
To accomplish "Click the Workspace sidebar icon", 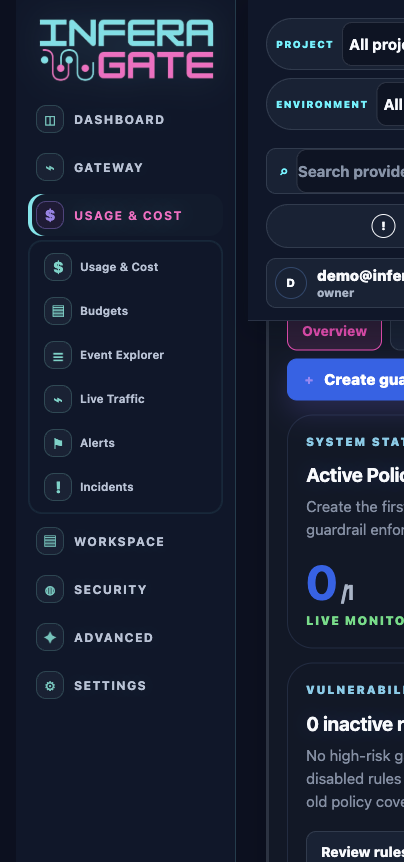I will pos(50,541).
